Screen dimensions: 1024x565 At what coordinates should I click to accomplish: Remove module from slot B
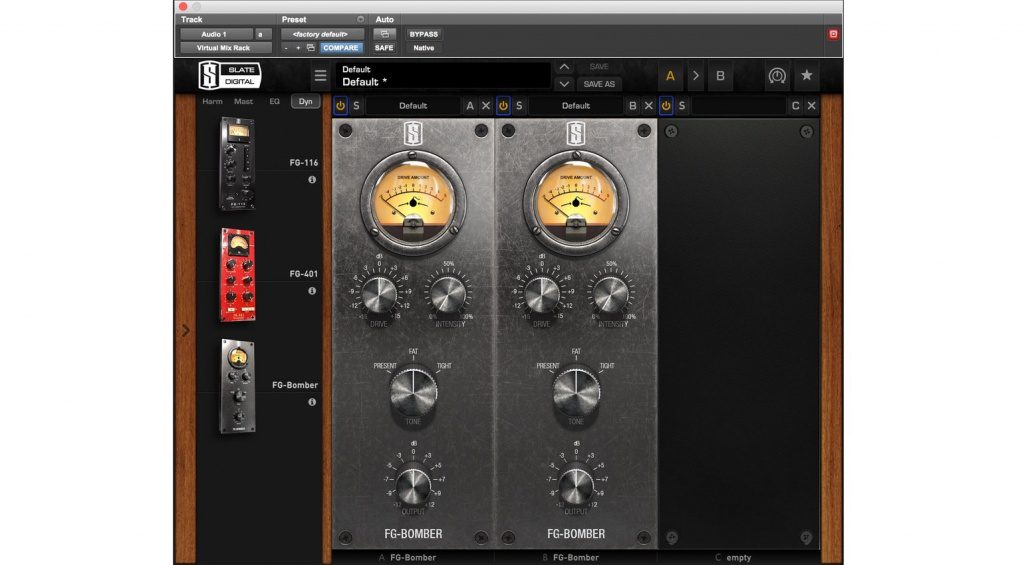pyautogui.click(x=648, y=105)
